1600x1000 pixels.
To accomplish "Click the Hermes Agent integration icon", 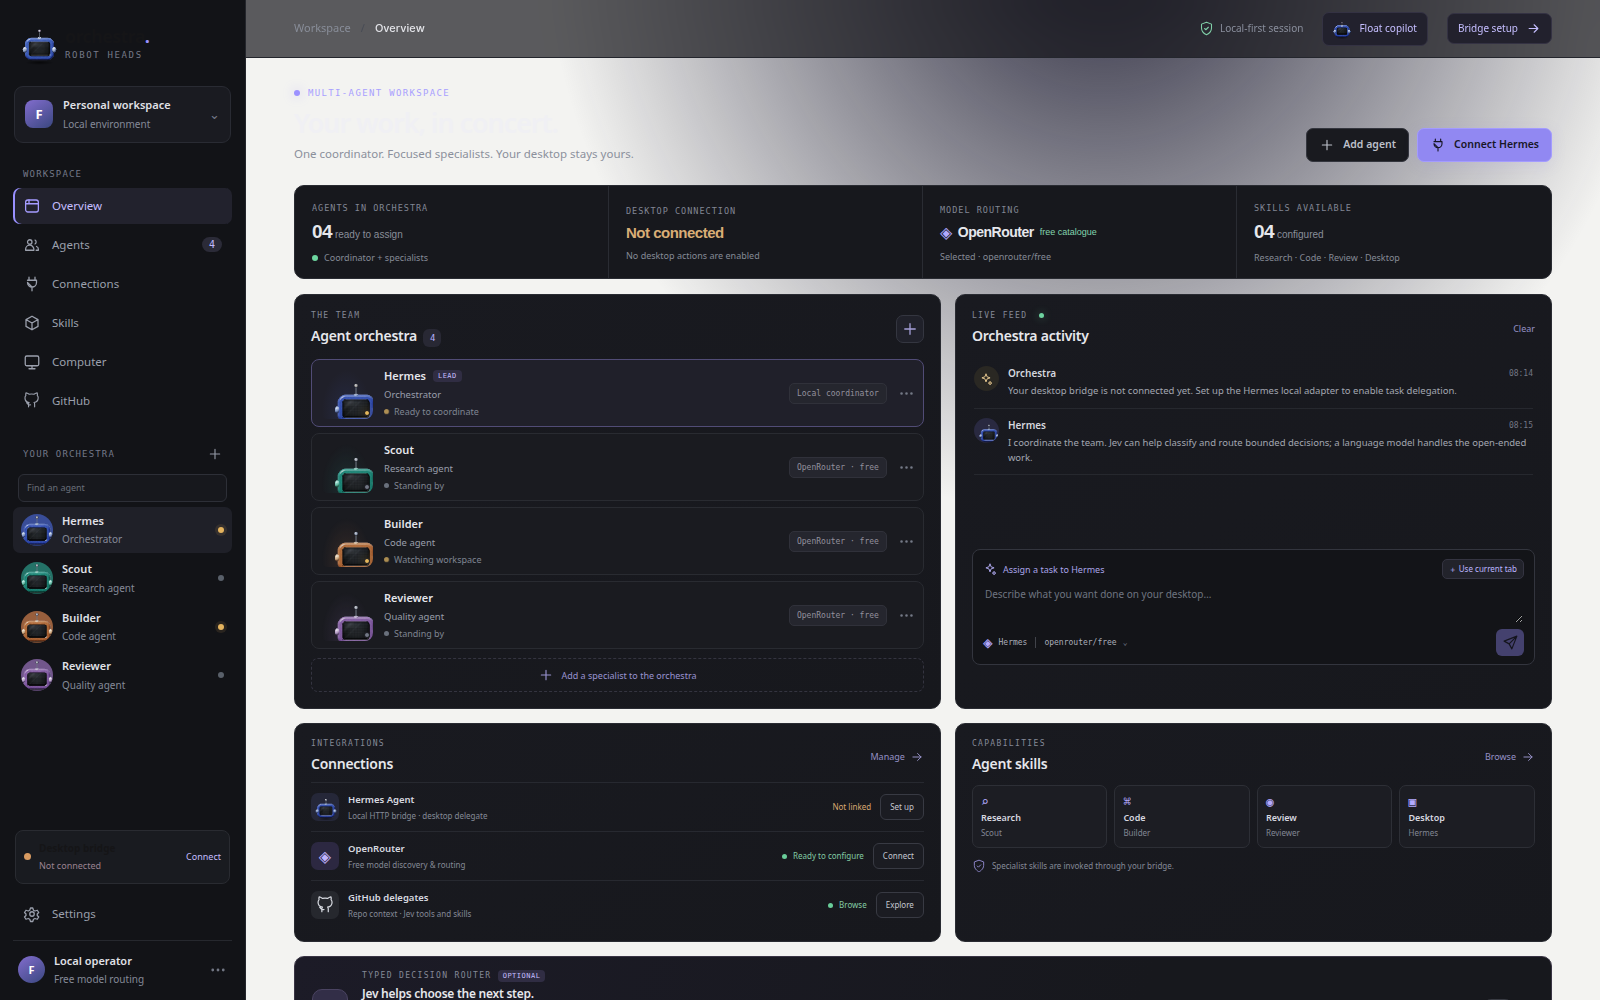I will coord(325,807).
